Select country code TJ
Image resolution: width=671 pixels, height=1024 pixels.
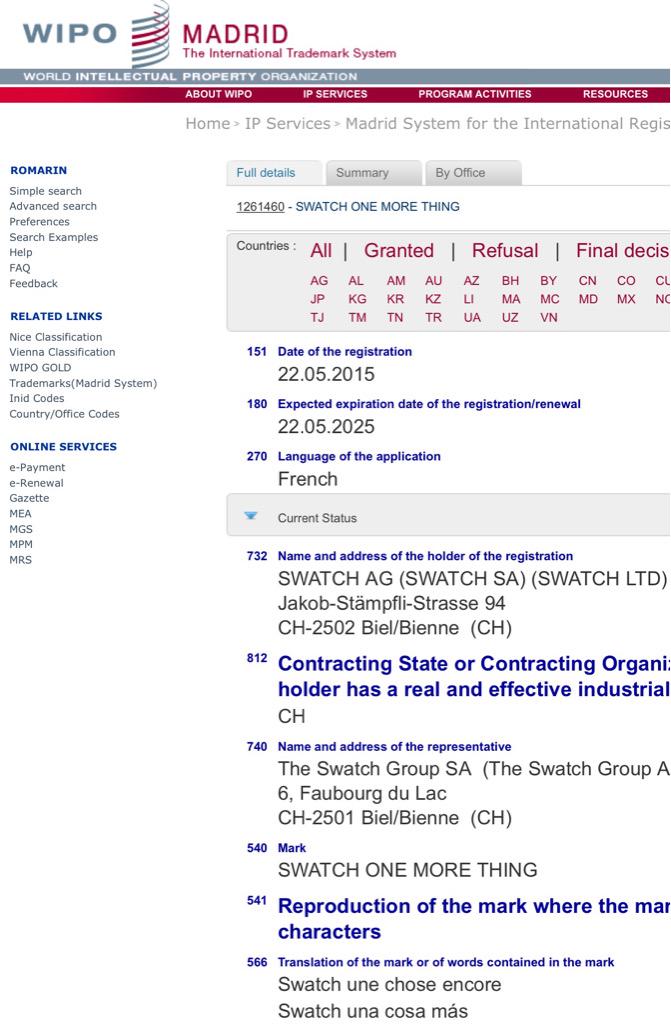point(317,317)
